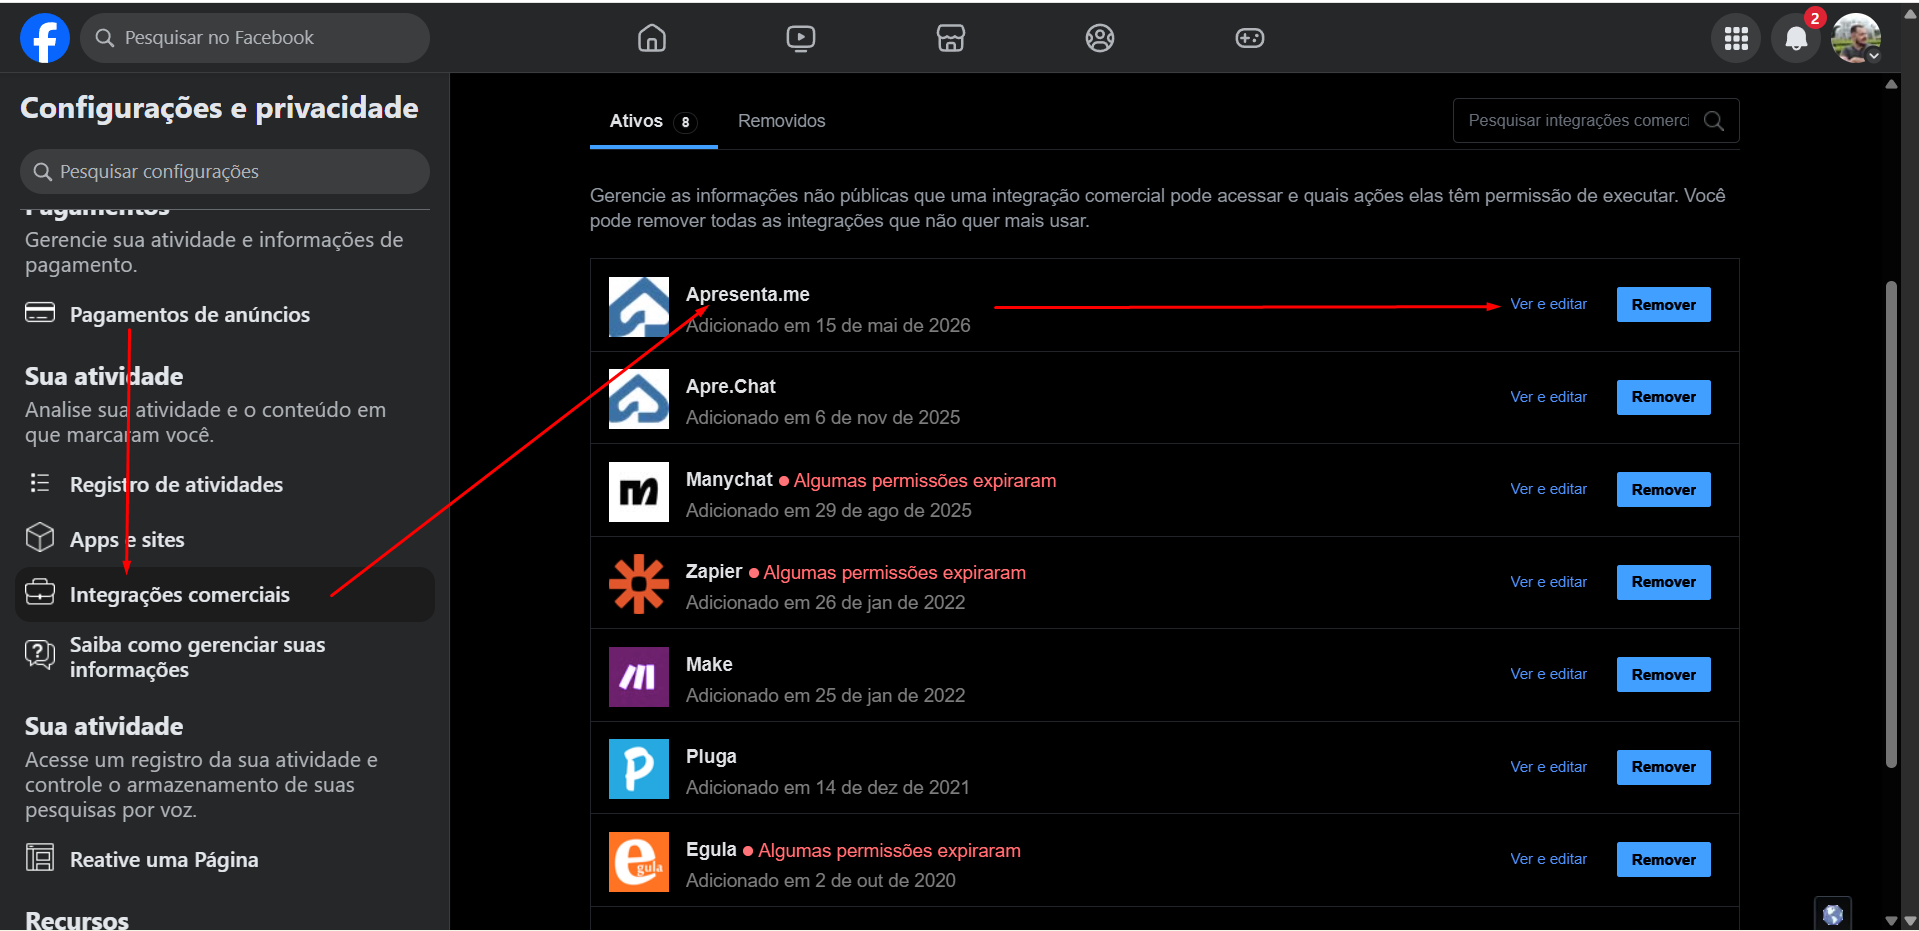Open the notifications bell
Viewport: 1919px width, 931px height.
(x=1796, y=38)
